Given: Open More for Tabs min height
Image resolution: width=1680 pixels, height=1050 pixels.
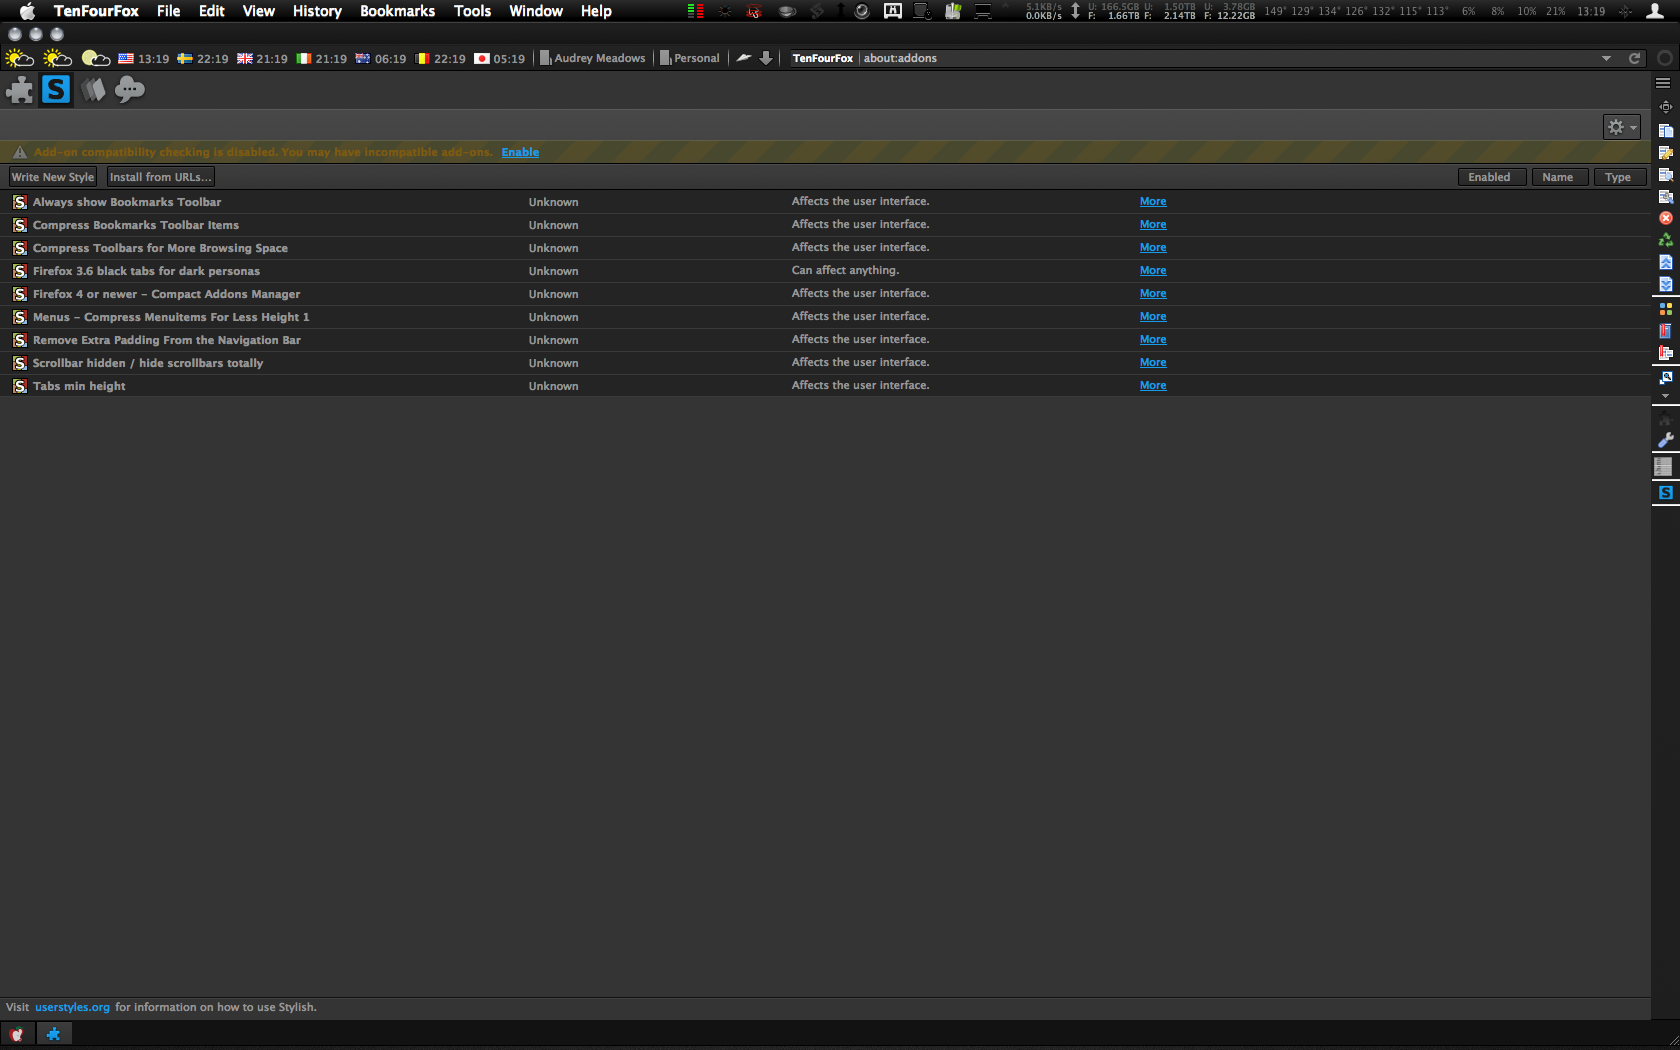Looking at the screenshot, I should pyautogui.click(x=1153, y=386).
